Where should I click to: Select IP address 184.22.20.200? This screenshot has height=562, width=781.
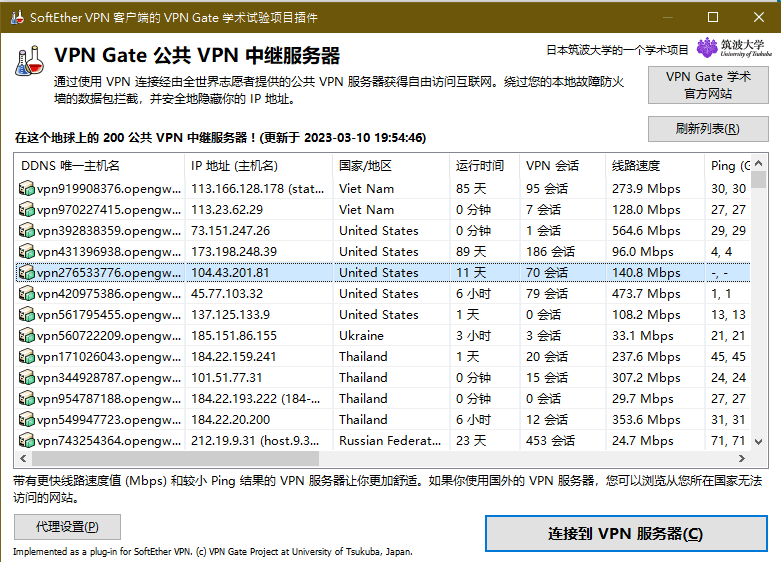tap(230, 420)
